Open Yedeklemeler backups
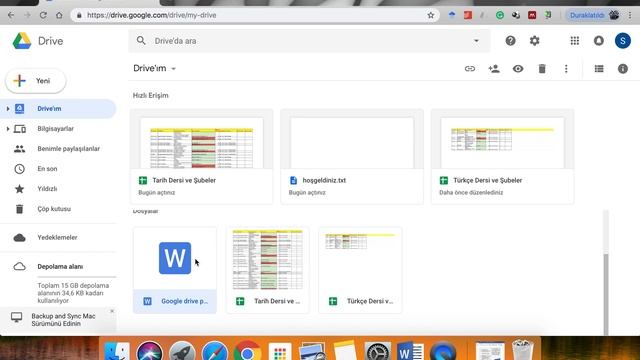Screen dimensions: 640x360 click(x=58, y=237)
